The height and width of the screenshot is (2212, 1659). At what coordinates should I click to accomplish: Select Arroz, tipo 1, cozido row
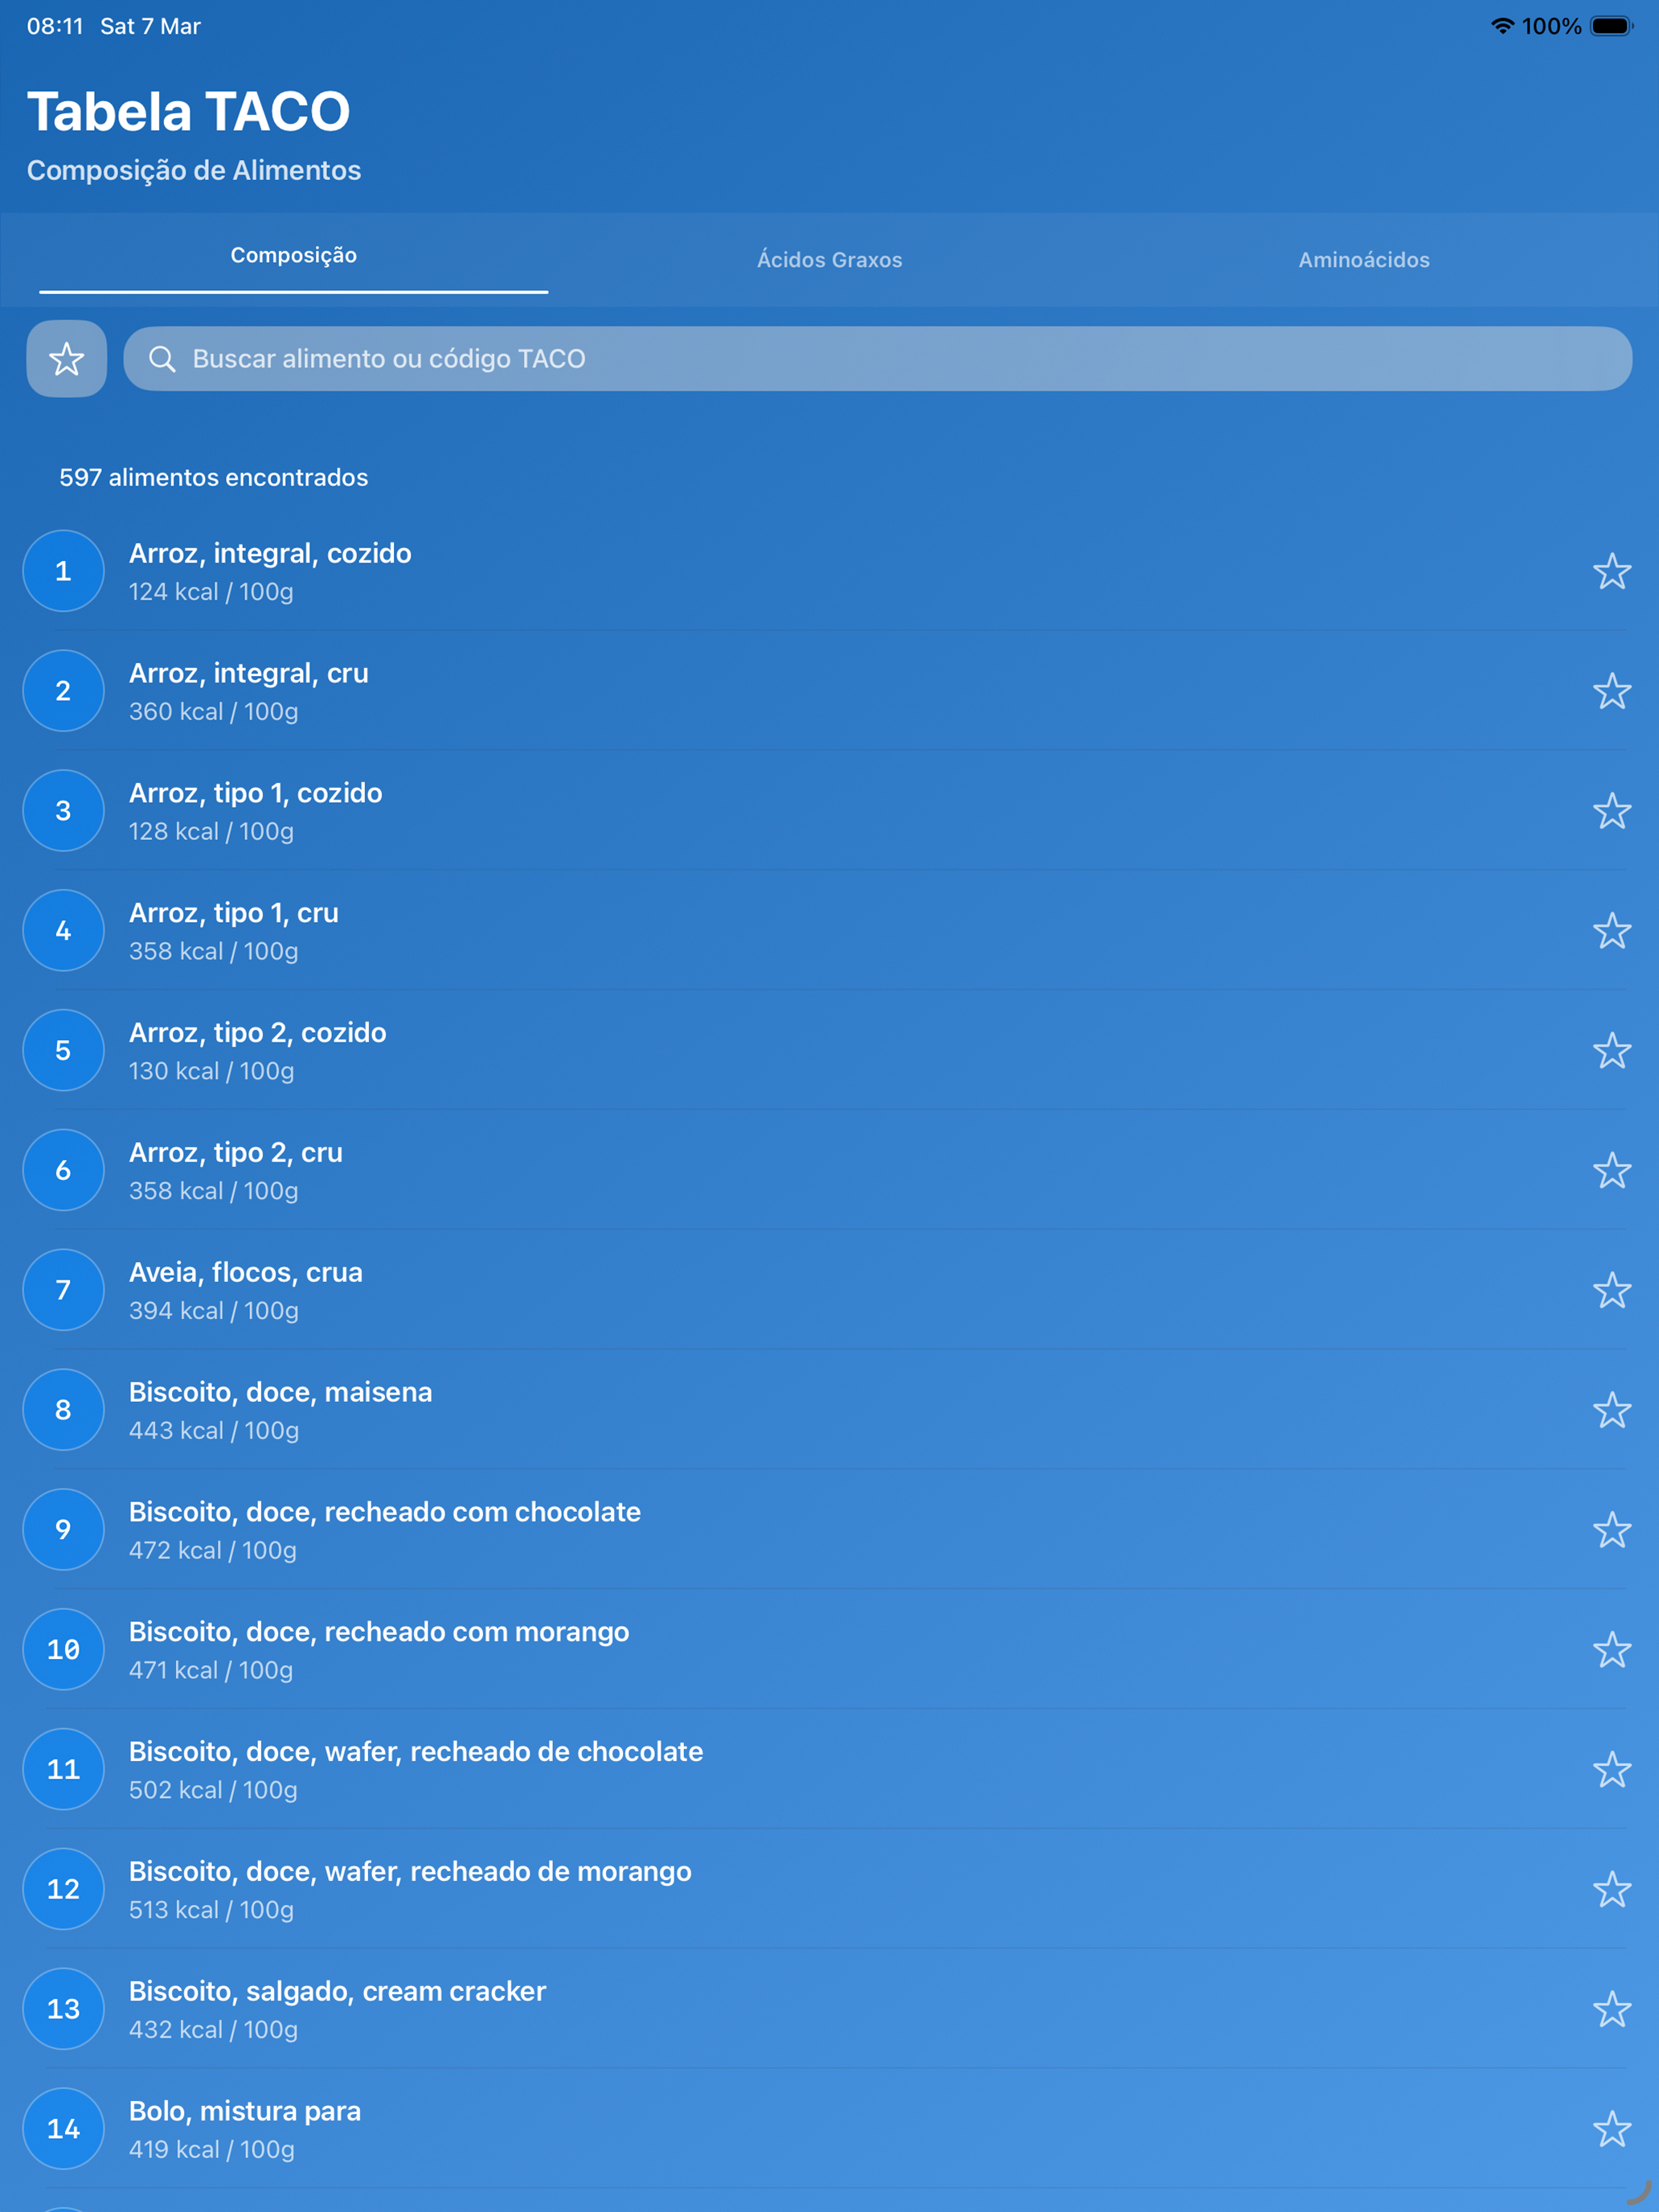point(829,811)
